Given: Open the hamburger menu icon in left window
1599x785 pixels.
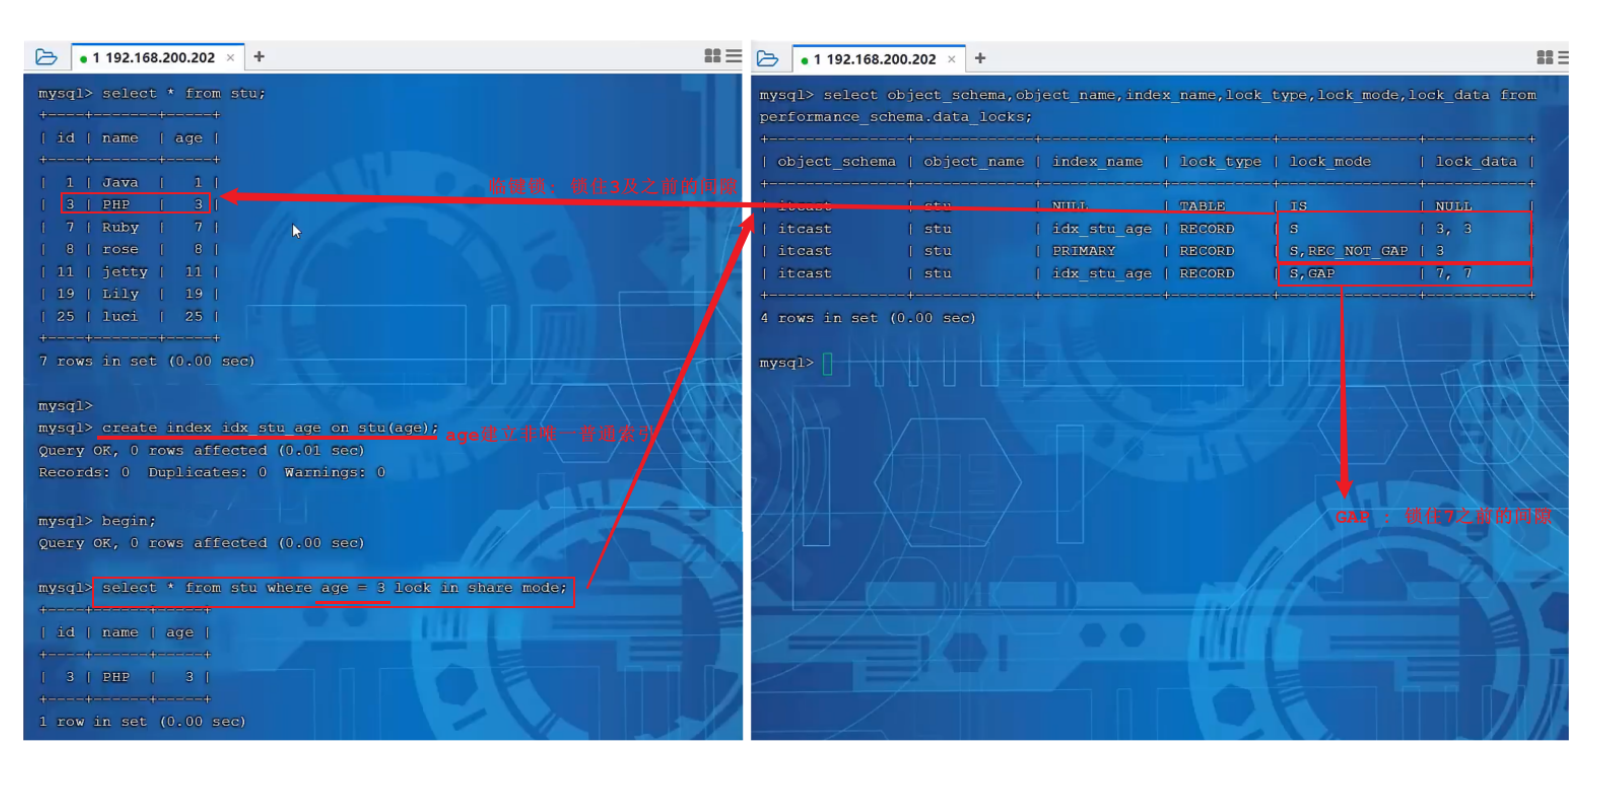Looking at the screenshot, I should [x=733, y=56].
